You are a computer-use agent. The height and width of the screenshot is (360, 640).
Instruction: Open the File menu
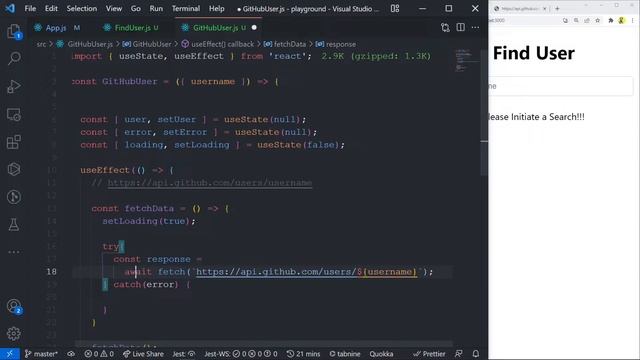pyautogui.click(x=30, y=8)
